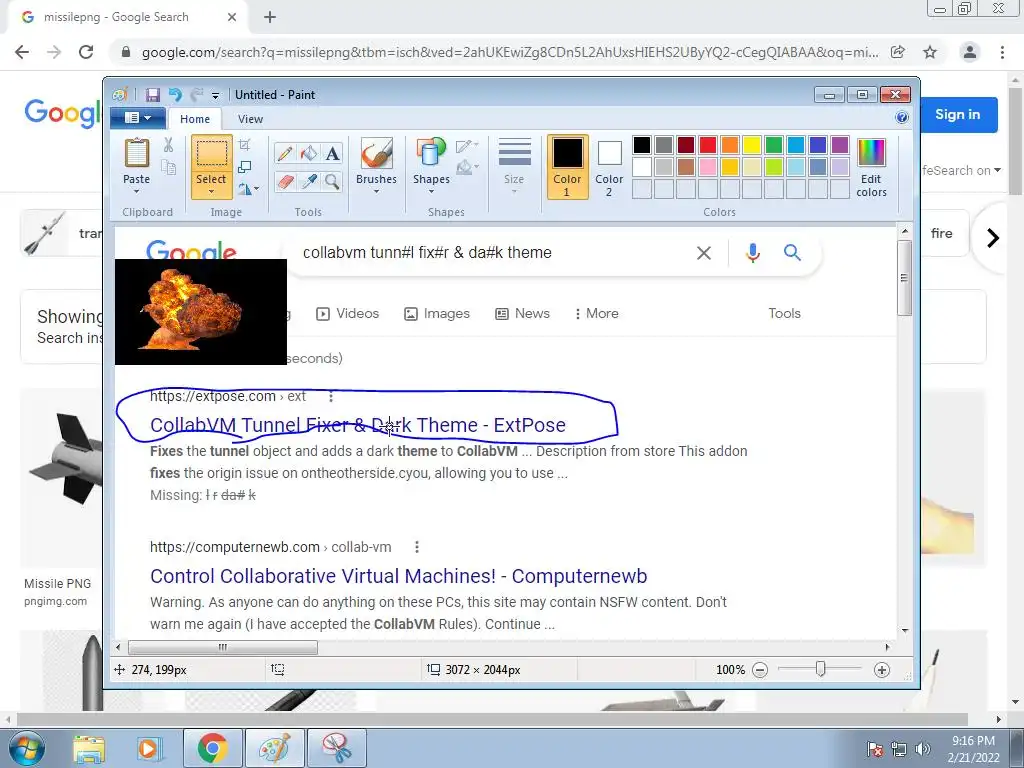Select the Eraser tool in Paint
1024x768 pixels.
pos(285,181)
